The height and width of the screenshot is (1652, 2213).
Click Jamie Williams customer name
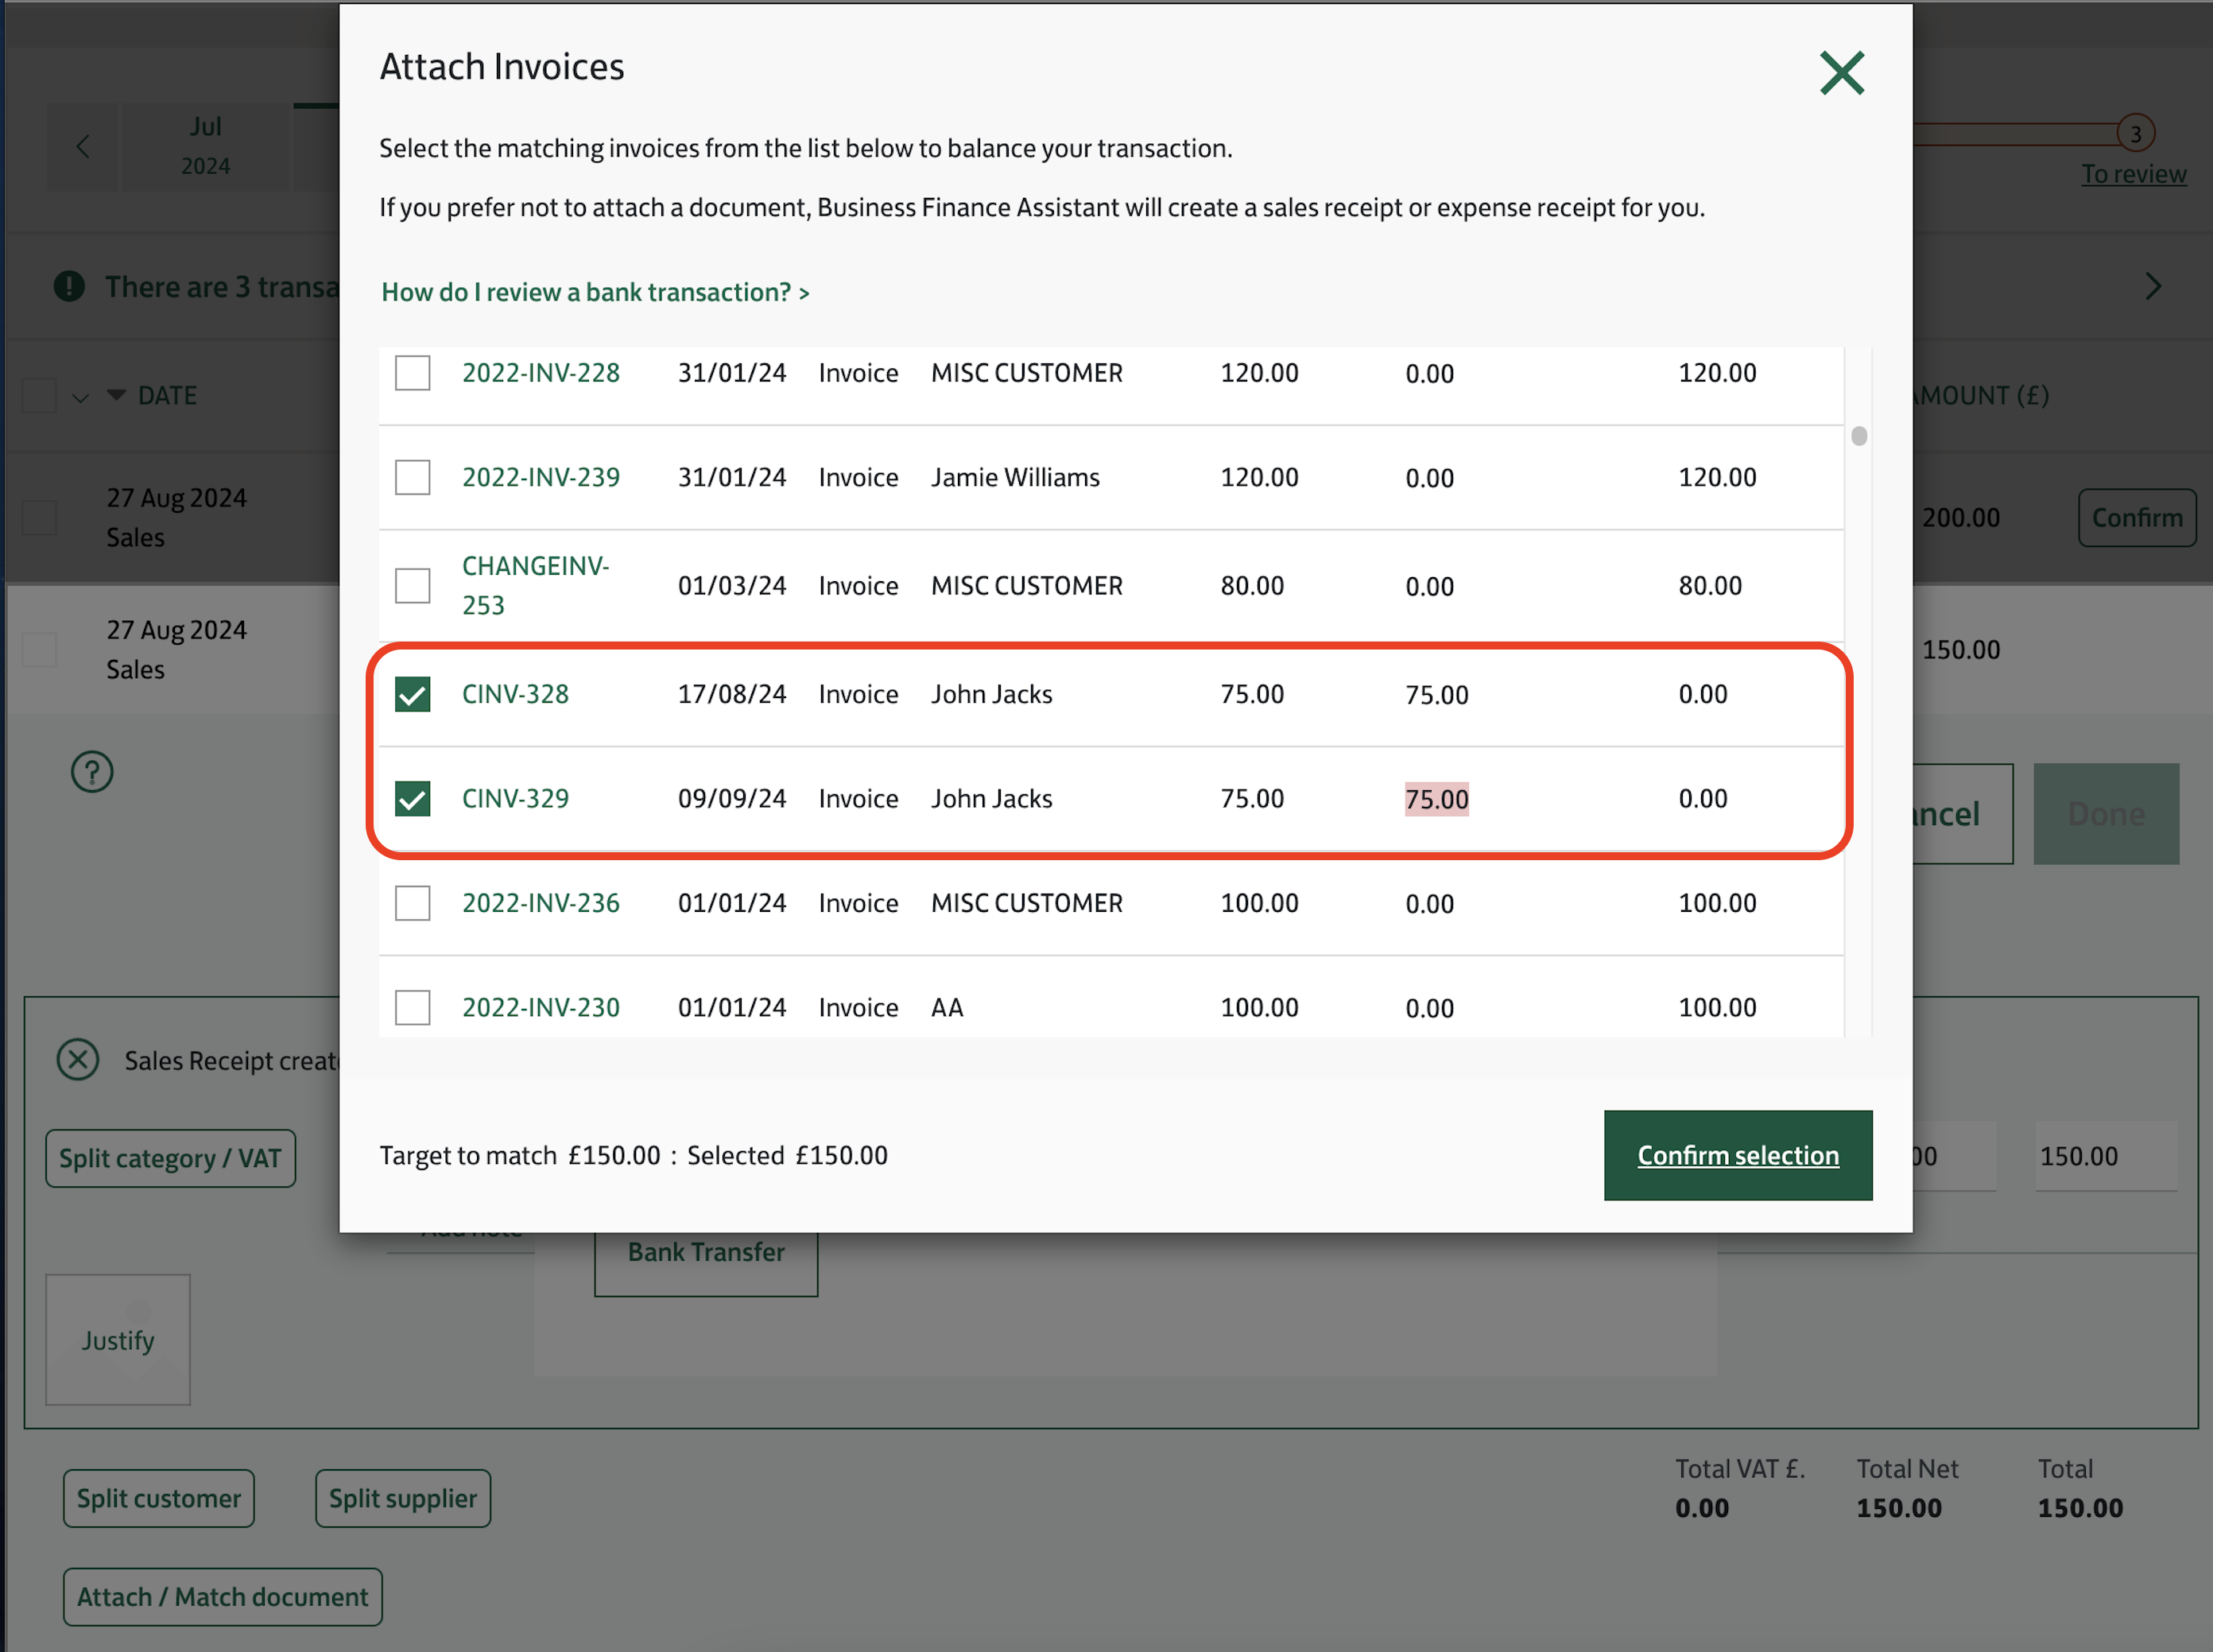point(1015,477)
